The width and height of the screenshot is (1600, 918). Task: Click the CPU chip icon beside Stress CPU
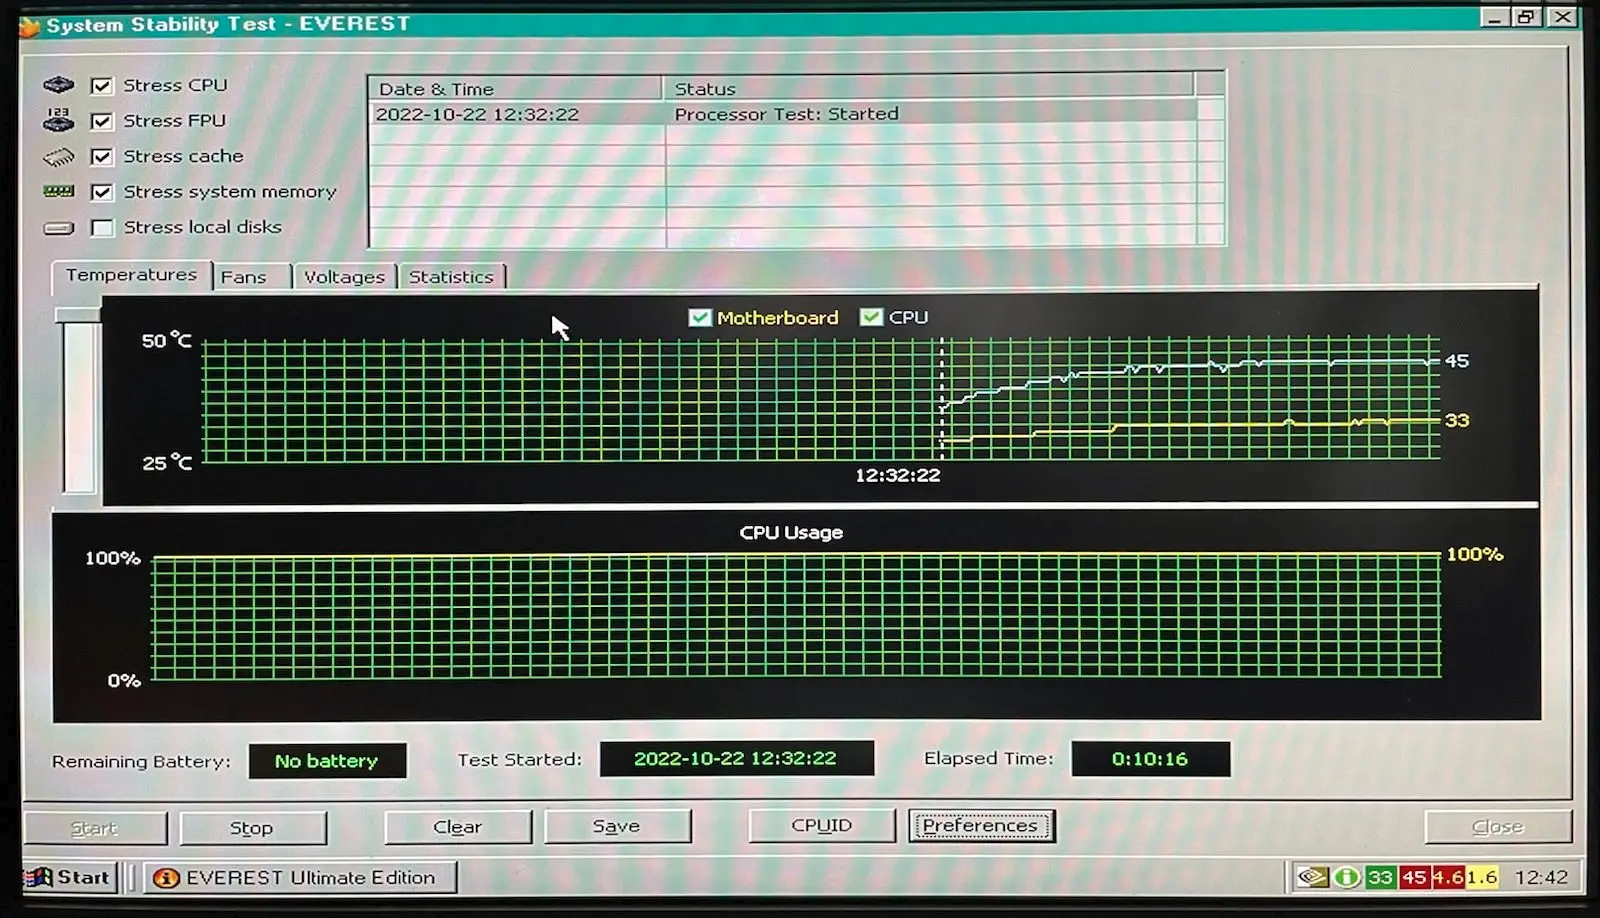tap(59, 85)
